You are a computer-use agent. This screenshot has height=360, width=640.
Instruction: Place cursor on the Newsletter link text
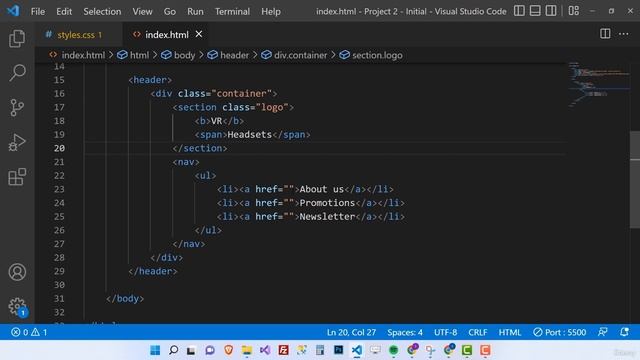327,217
